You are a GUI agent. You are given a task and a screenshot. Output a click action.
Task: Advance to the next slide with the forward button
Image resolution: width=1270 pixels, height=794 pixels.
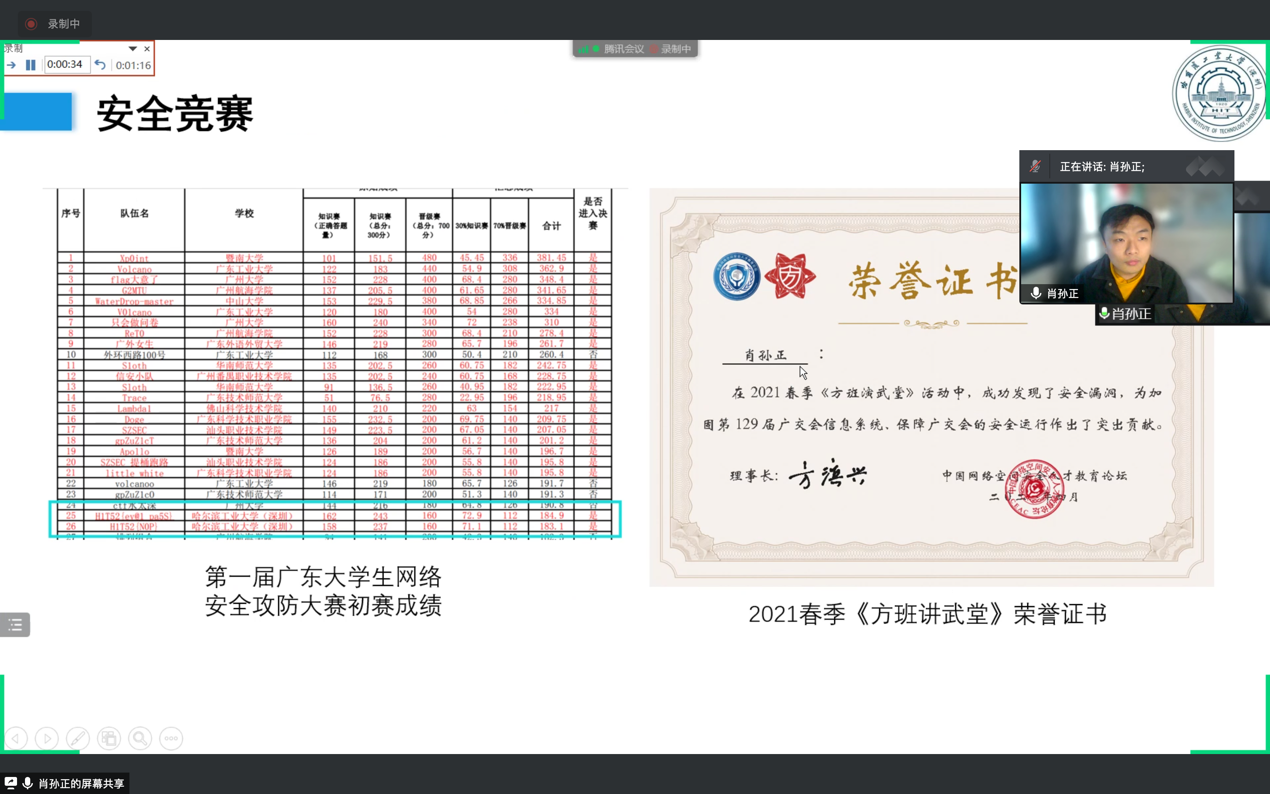(47, 738)
